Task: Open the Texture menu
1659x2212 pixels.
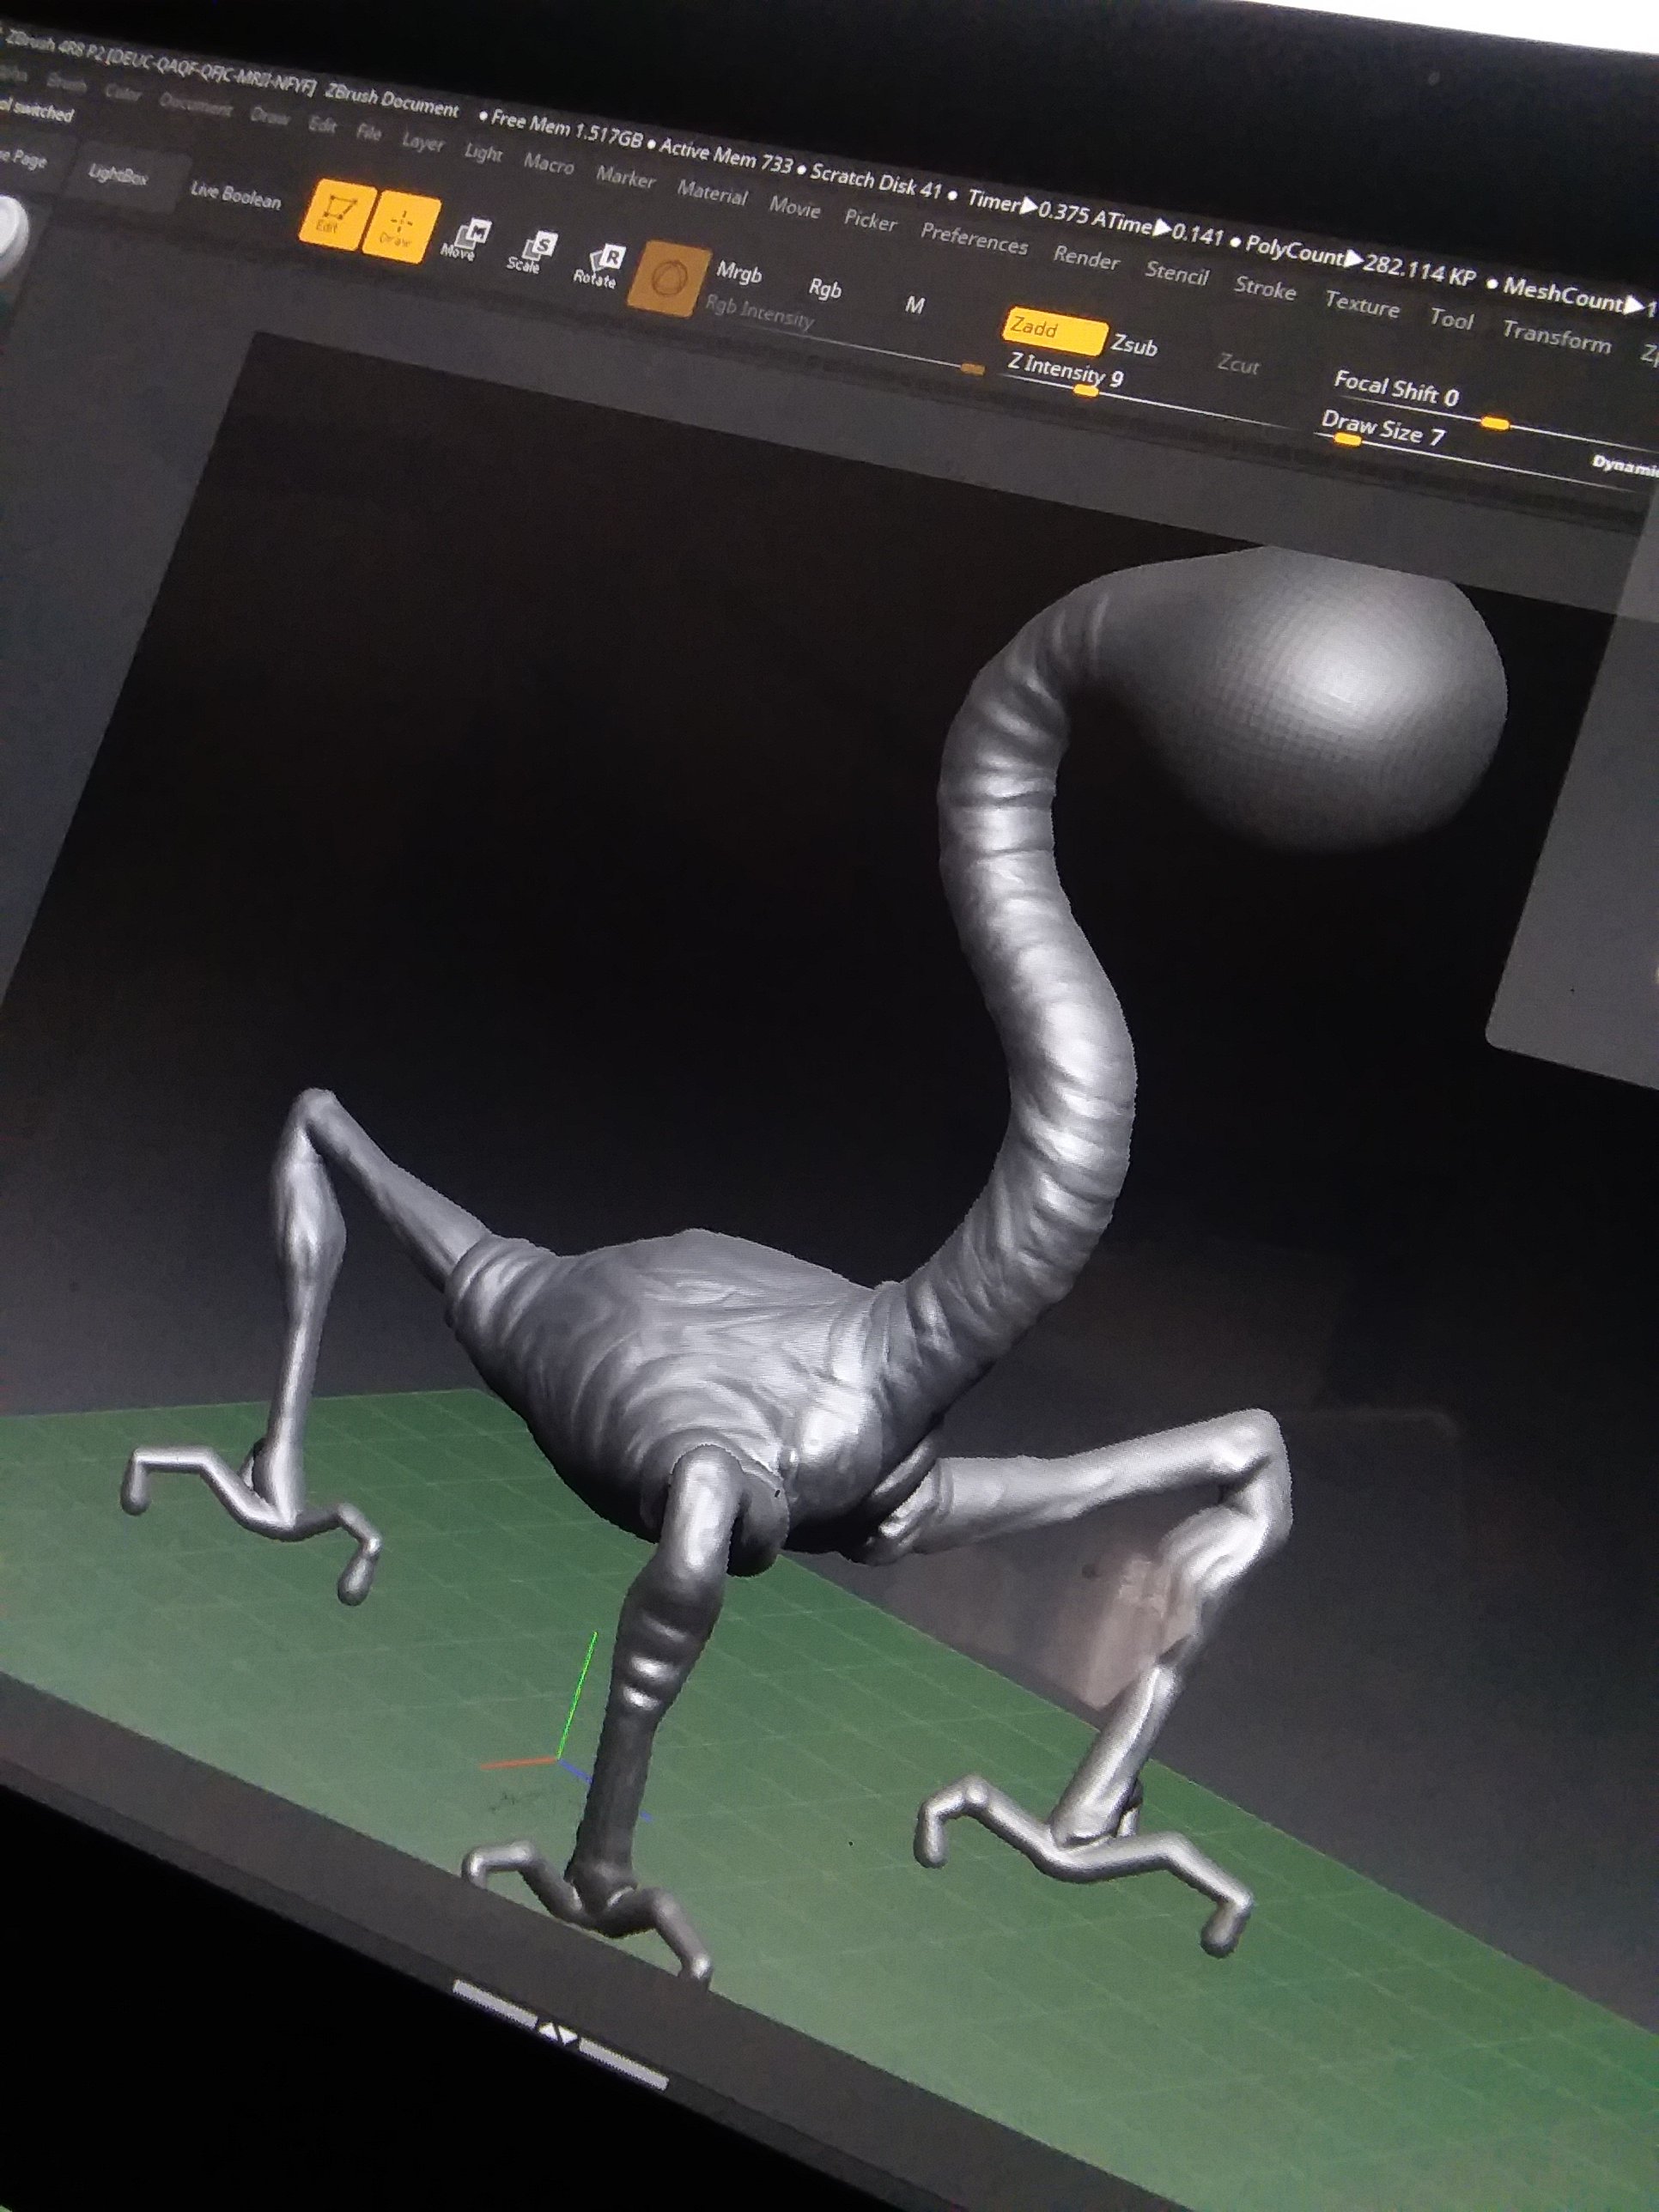Action: [x=1361, y=304]
